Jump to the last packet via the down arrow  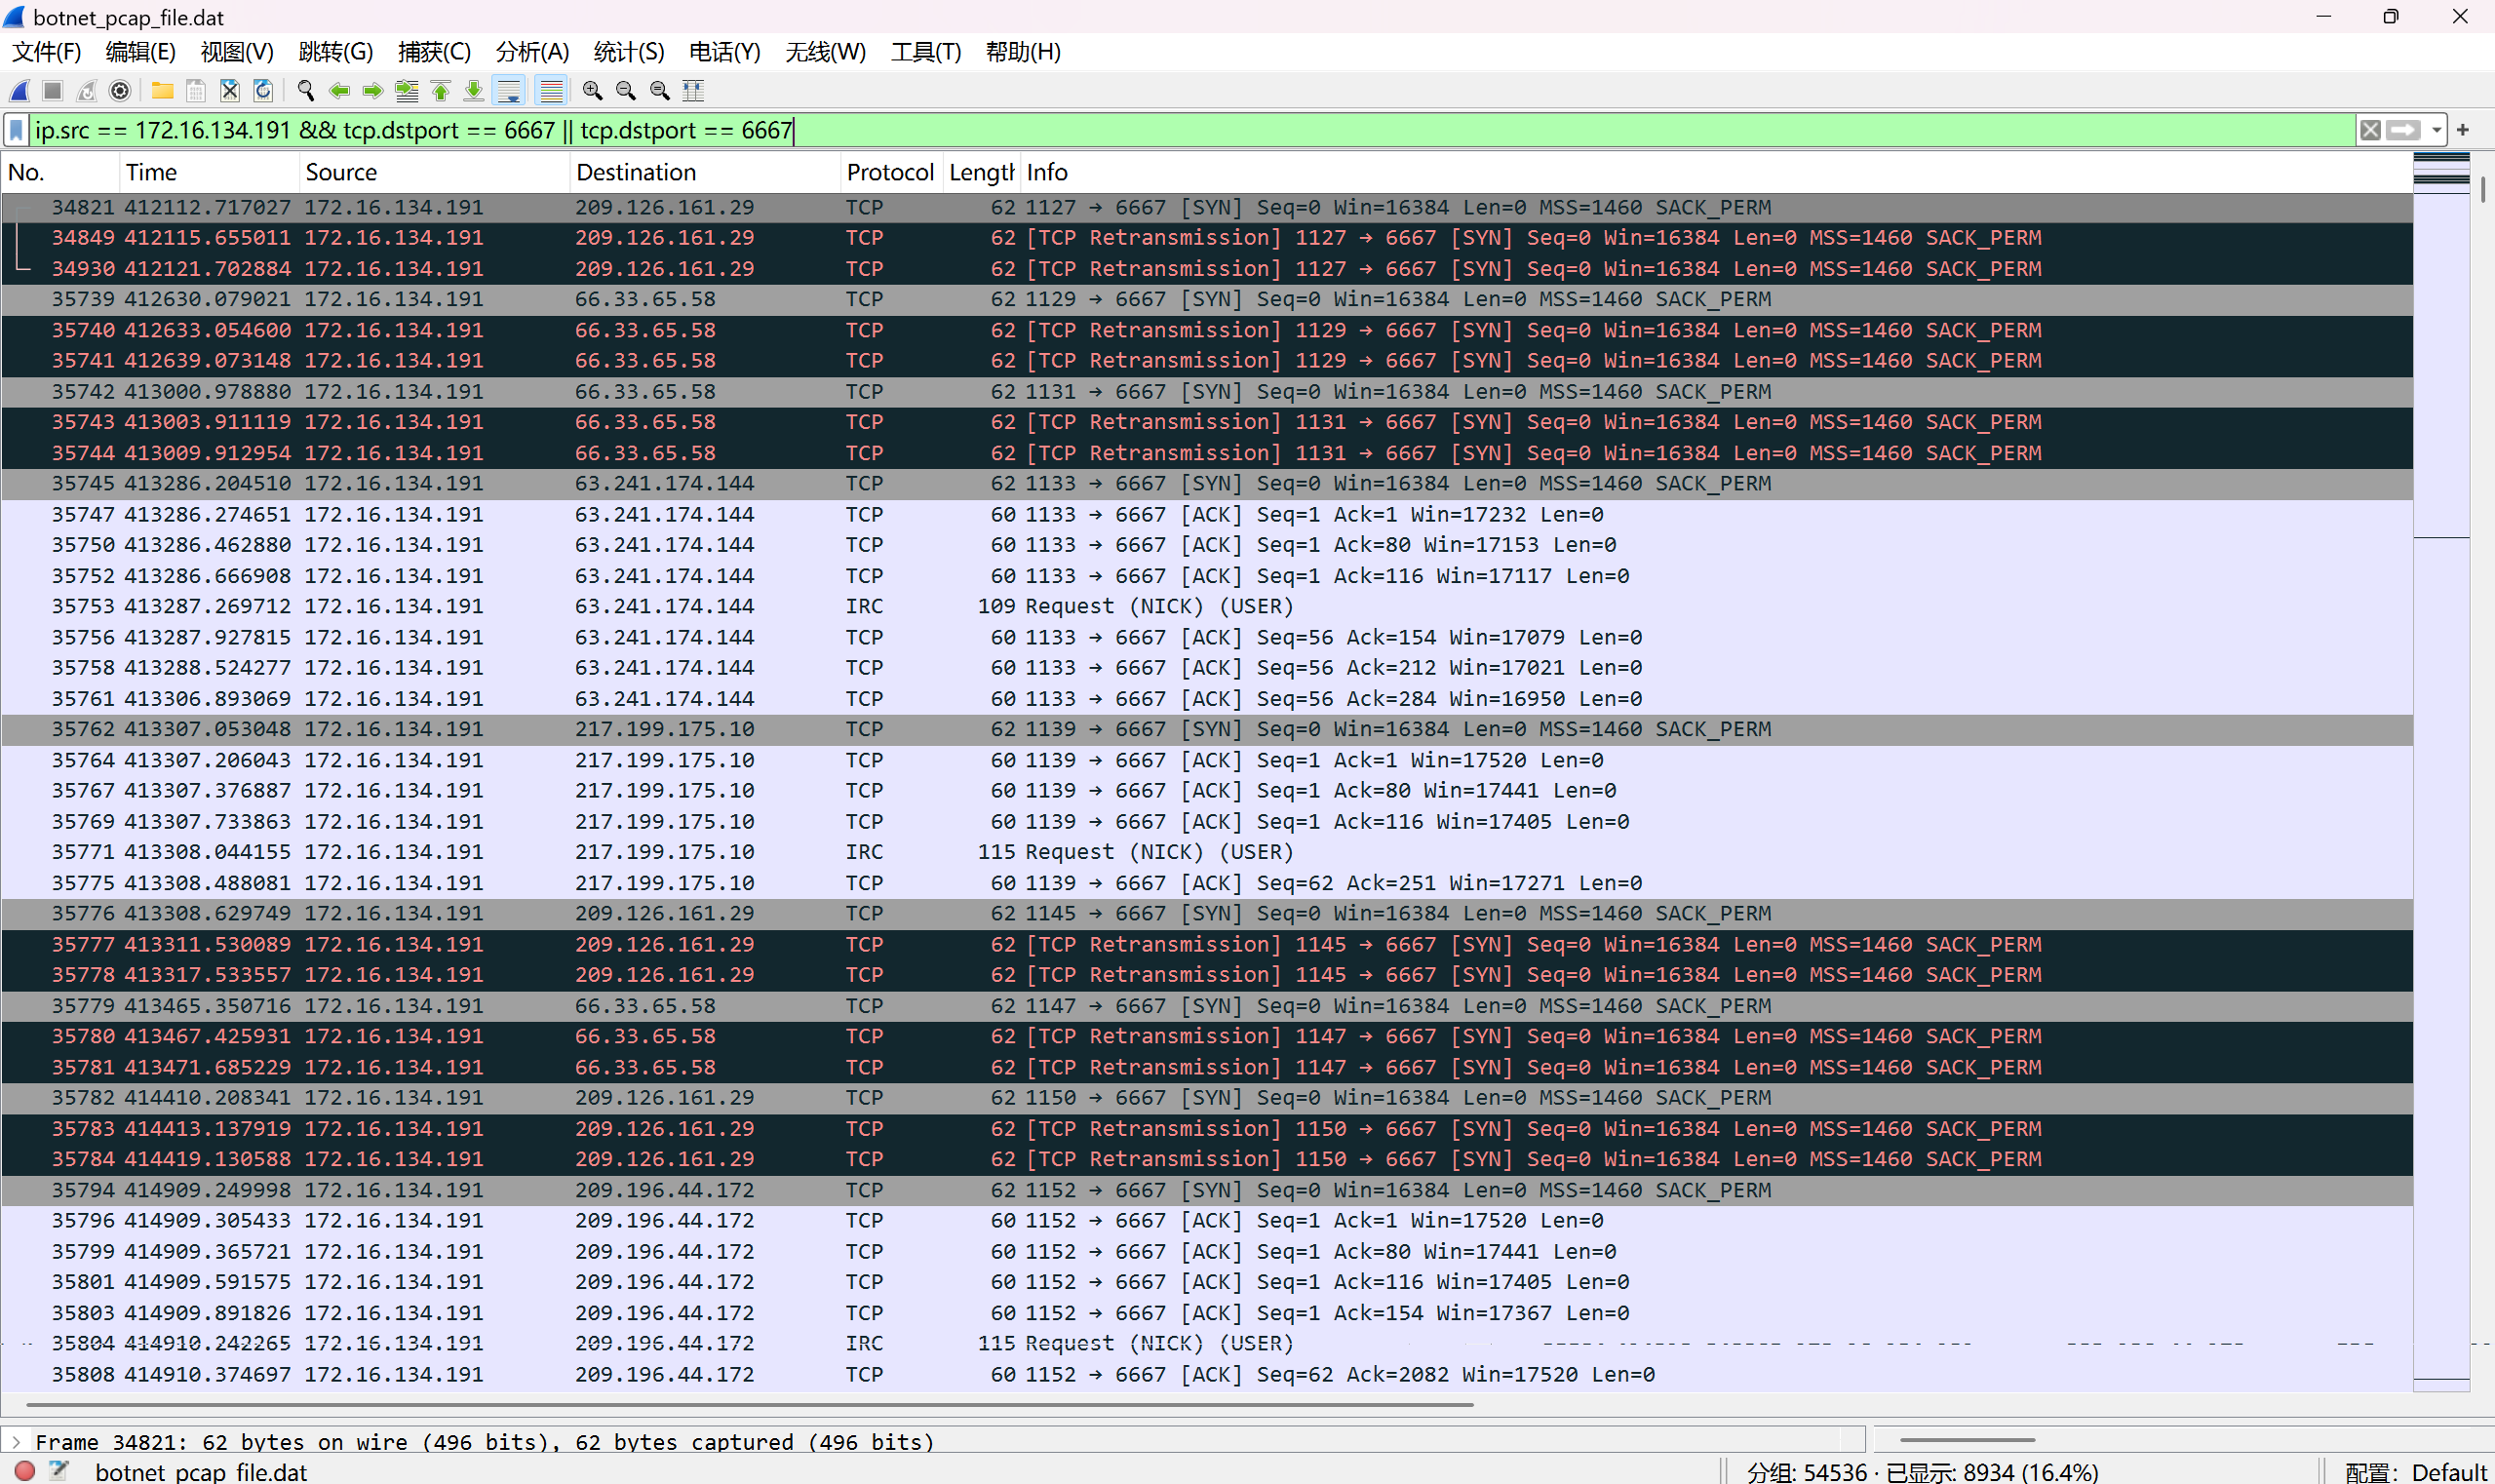coord(474,91)
